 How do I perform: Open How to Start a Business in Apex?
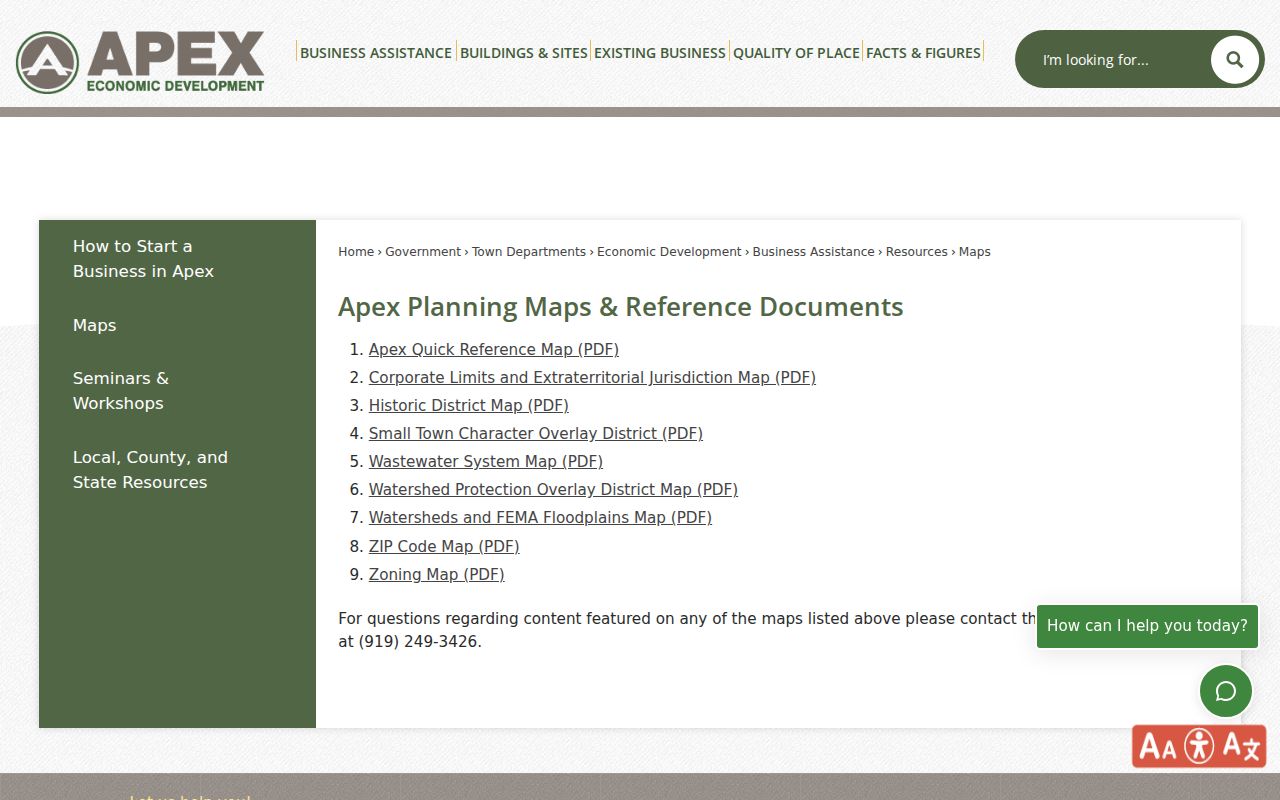143,259
